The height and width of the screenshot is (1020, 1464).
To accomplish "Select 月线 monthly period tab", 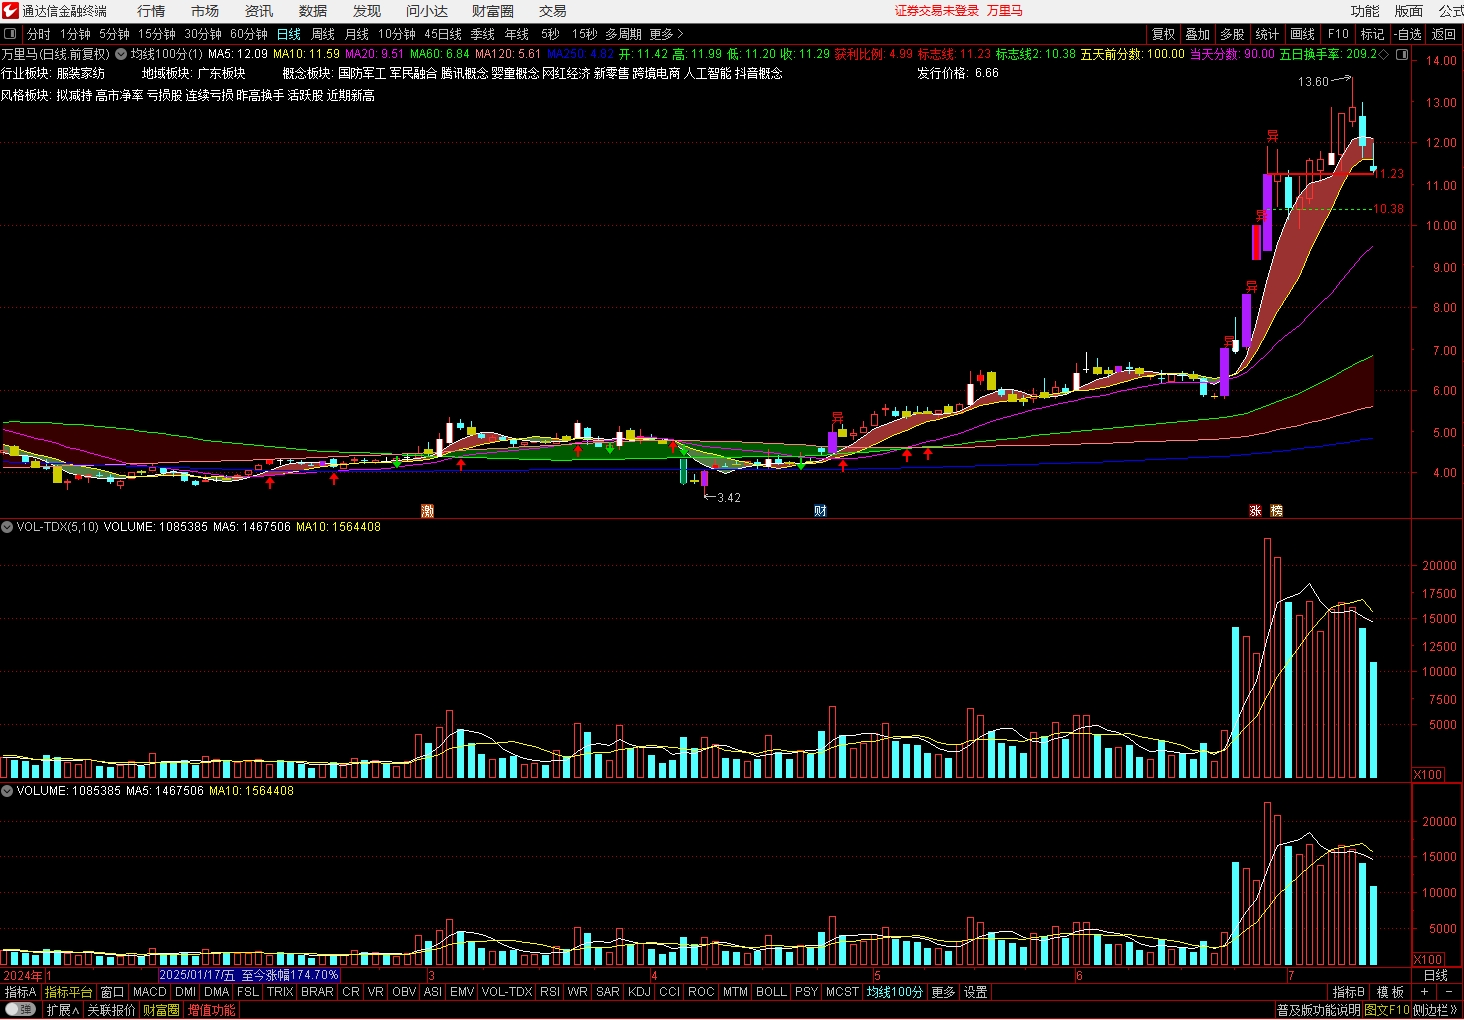I will coord(357,34).
